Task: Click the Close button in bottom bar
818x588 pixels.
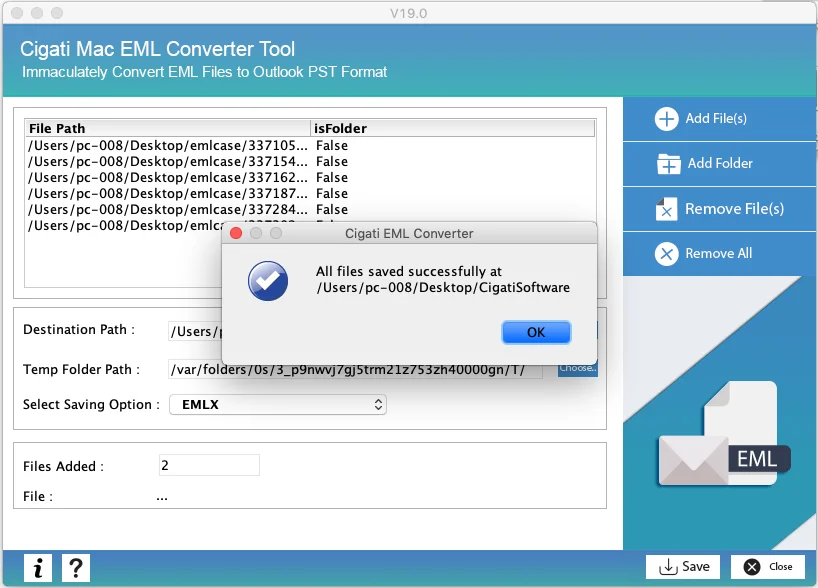Action: [767, 567]
